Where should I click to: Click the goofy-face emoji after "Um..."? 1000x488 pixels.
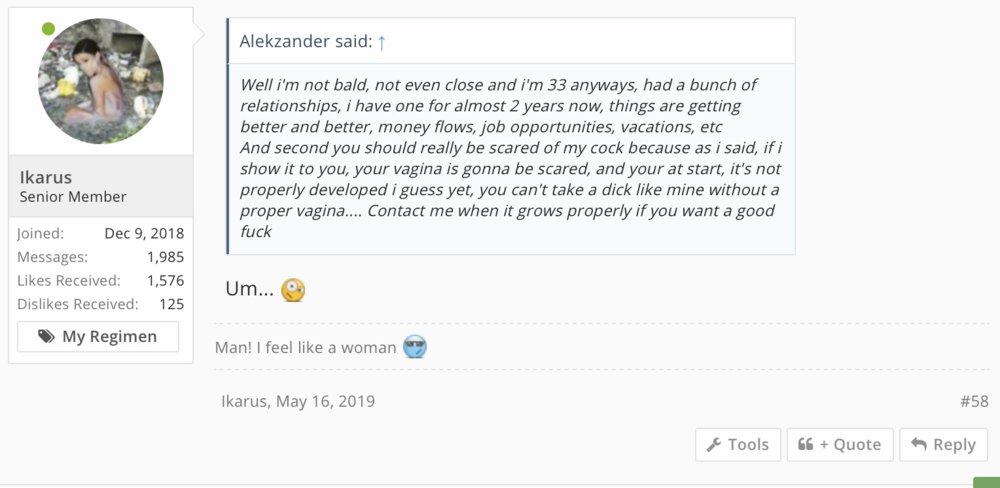(293, 290)
